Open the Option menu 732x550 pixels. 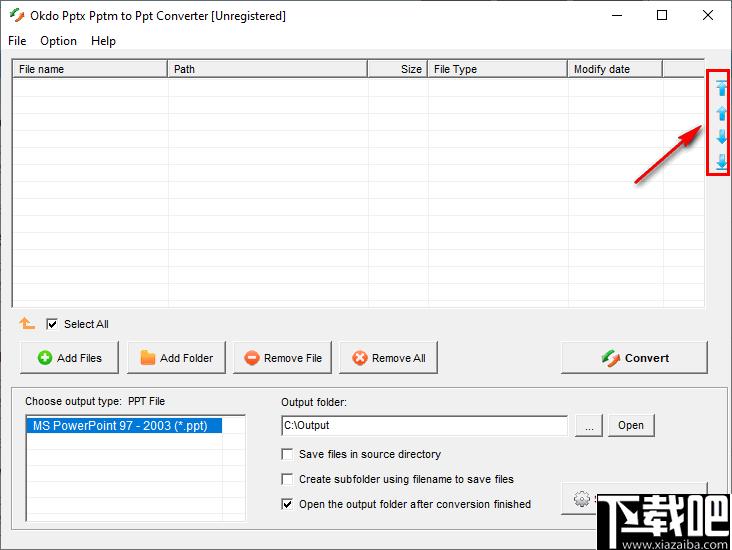[x=58, y=41]
